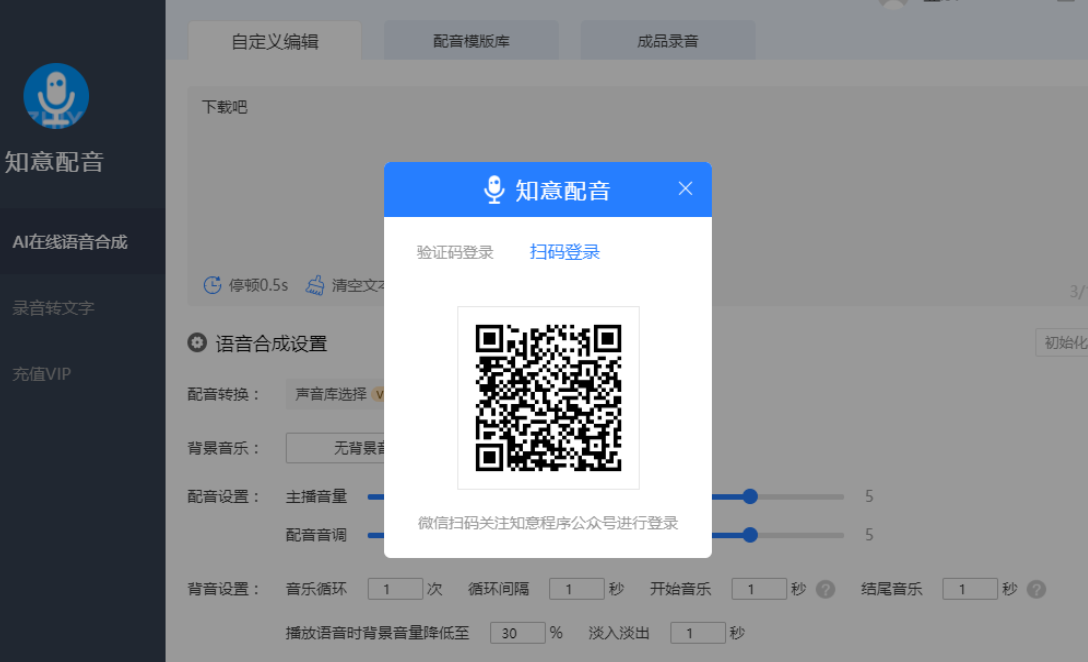
Task: Click the microphone icon in dialog header
Action: click(494, 189)
